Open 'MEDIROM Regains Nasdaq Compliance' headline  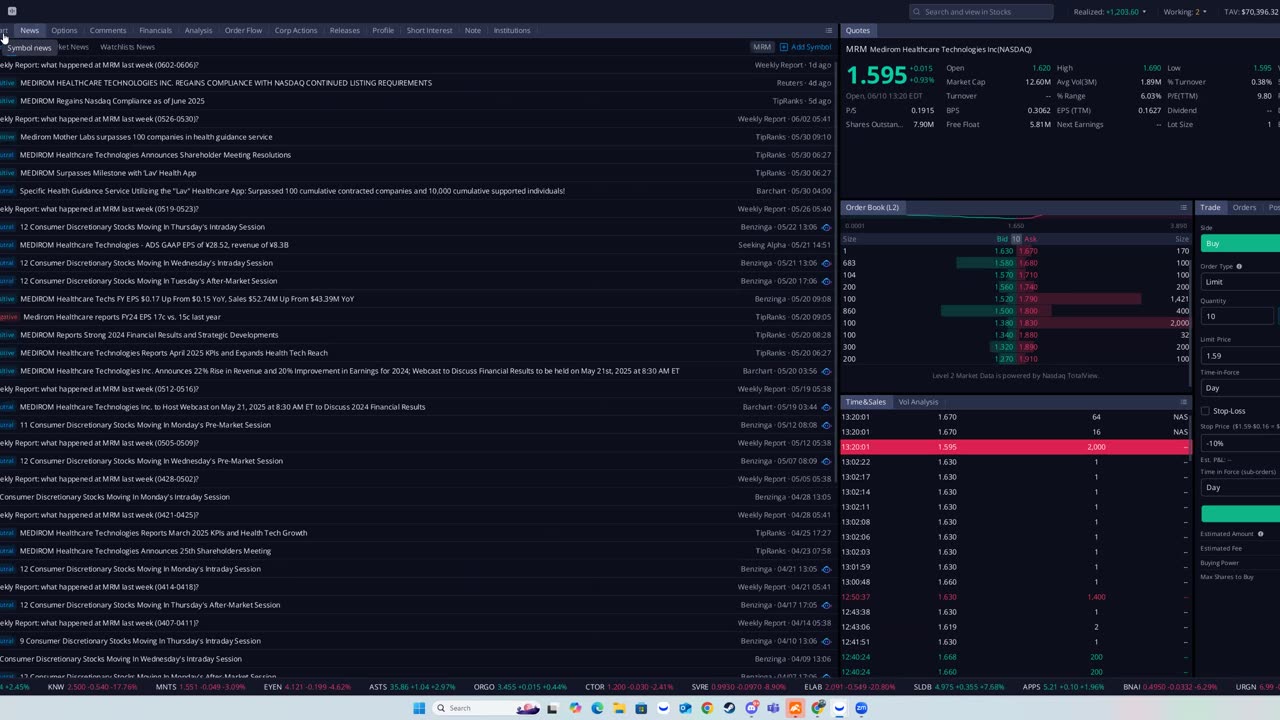(x=112, y=101)
